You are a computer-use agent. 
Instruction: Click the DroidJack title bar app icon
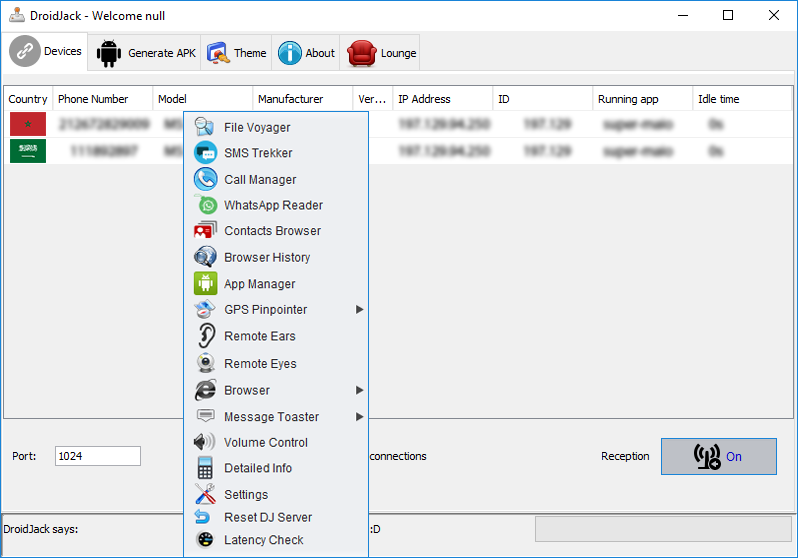(x=17, y=15)
